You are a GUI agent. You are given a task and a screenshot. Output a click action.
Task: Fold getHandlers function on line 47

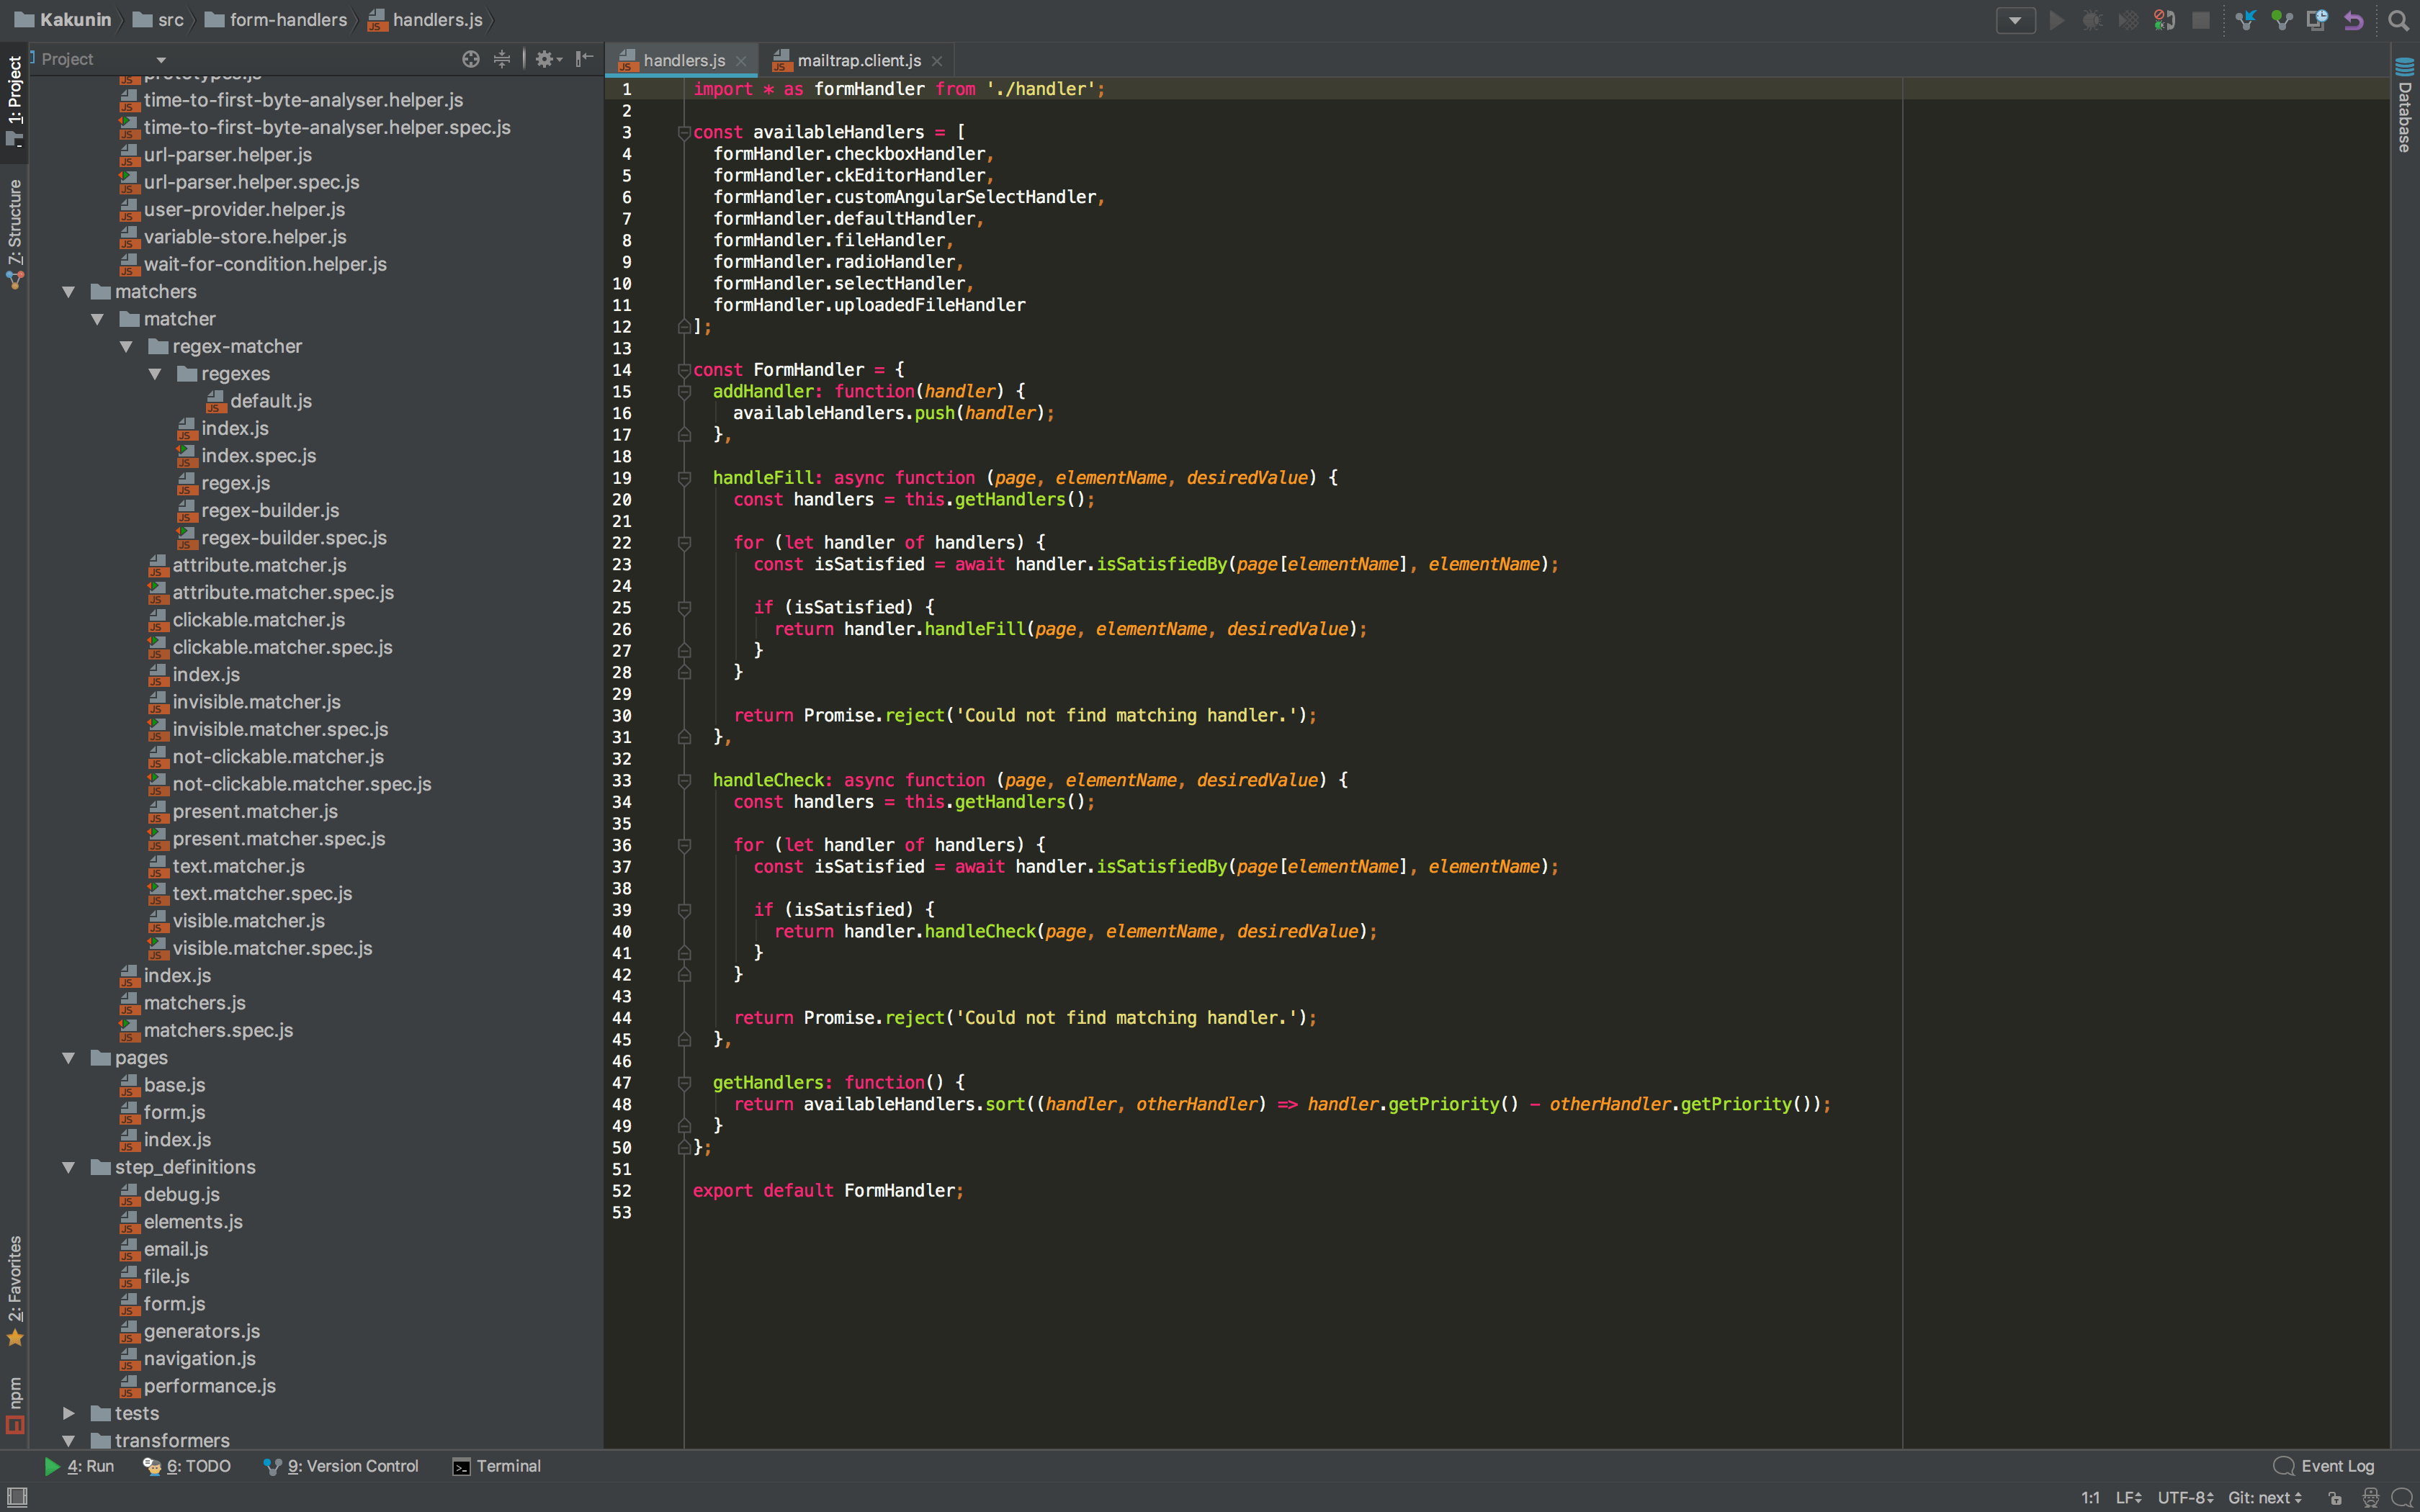pos(684,1083)
